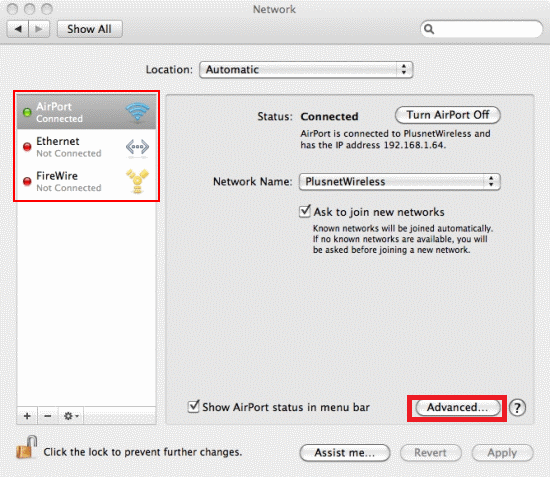Click the Ethernet arrows icon
This screenshot has width=550, height=477.
(x=137, y=148)
